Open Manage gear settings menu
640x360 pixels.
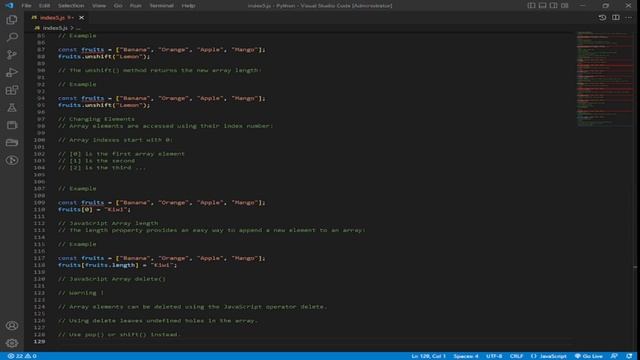(x=12, y=343)
